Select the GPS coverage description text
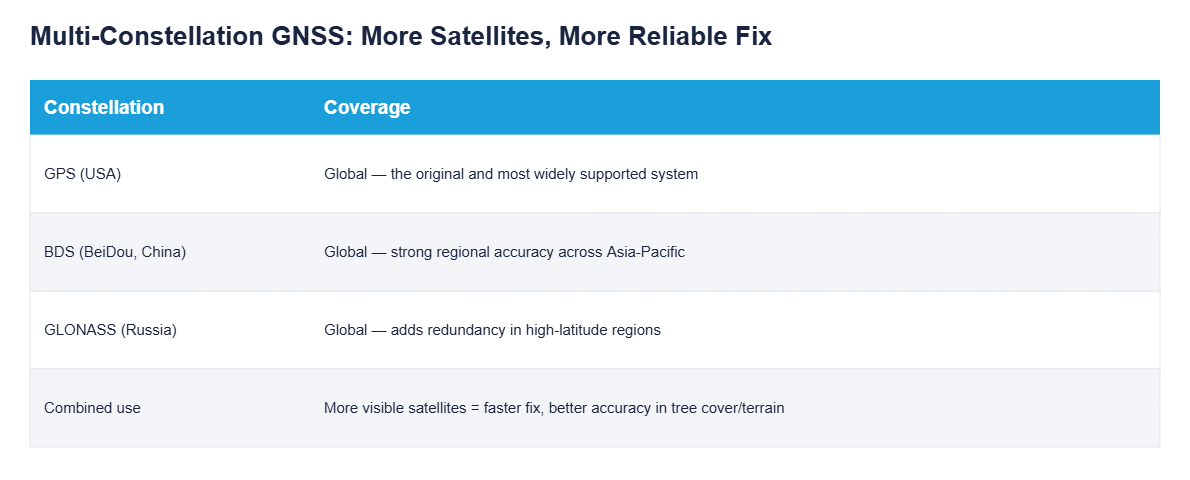This screenshot has width=1190, height=480. (511, 174)
